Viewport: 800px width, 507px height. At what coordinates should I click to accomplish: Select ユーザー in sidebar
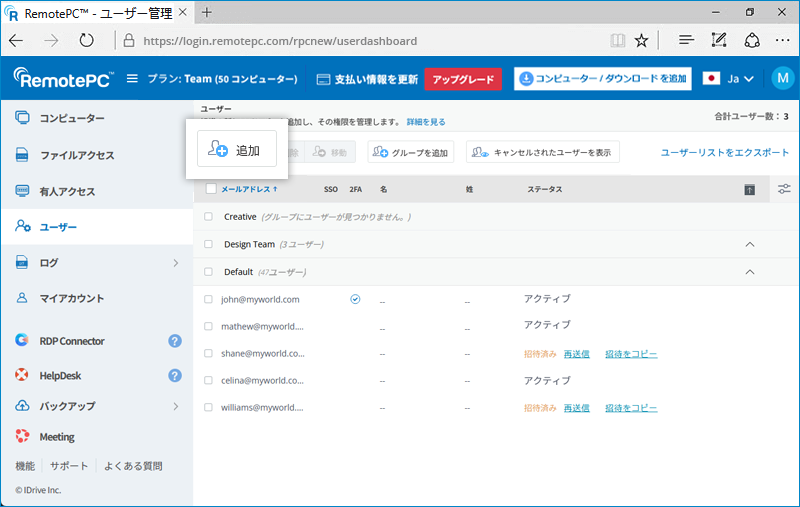point(58,226)
